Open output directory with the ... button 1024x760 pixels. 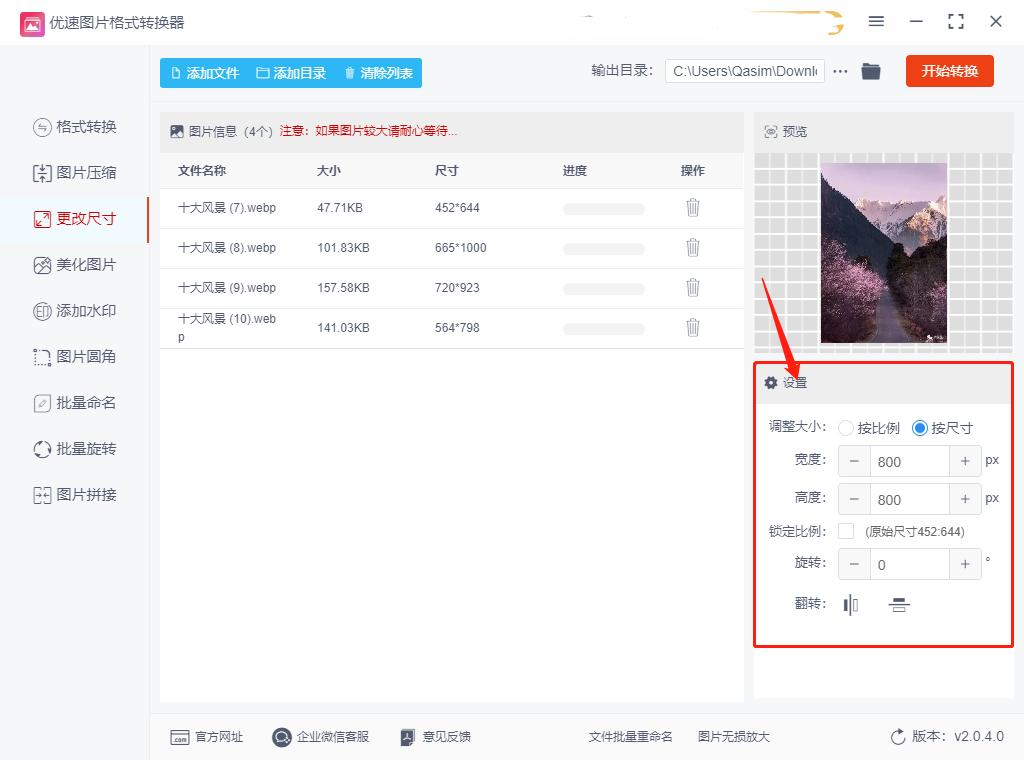(x=840, y=70)
